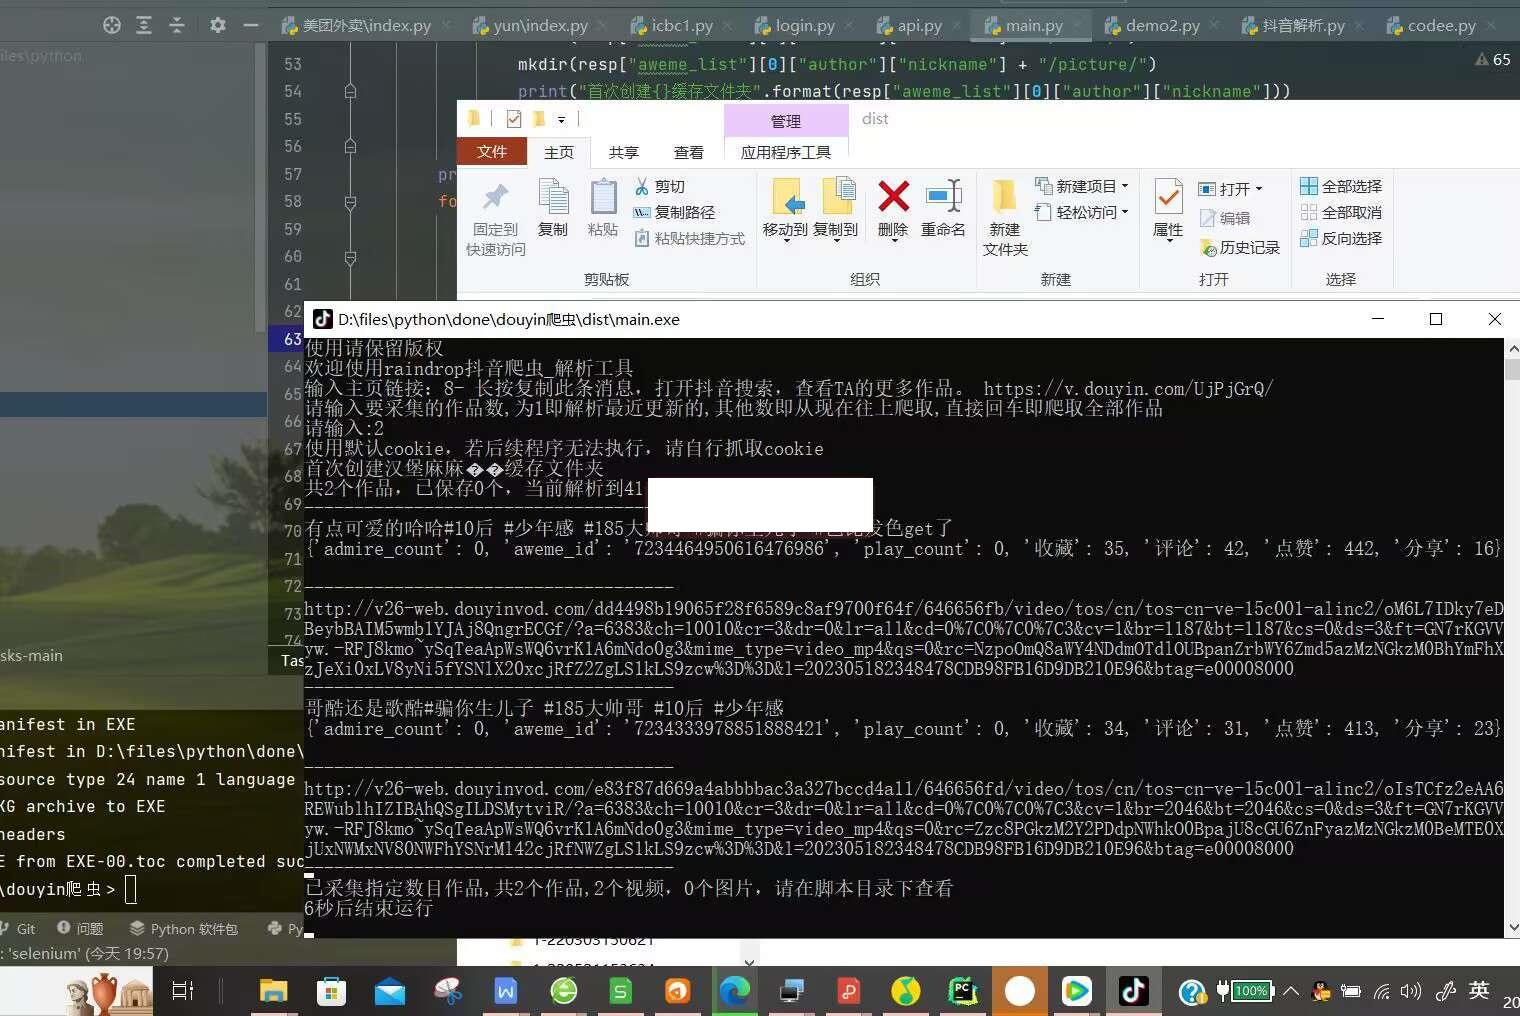The height and width of the screenshot is (1016, 1520).
Task: Click the project view locate target icon
Action: click(x=112, y=25)
